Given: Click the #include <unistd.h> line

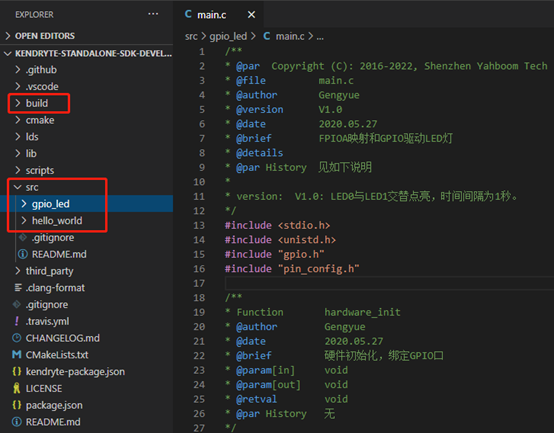Looking at the screenshot, I should pyautogui.click(x=280, y=240).
